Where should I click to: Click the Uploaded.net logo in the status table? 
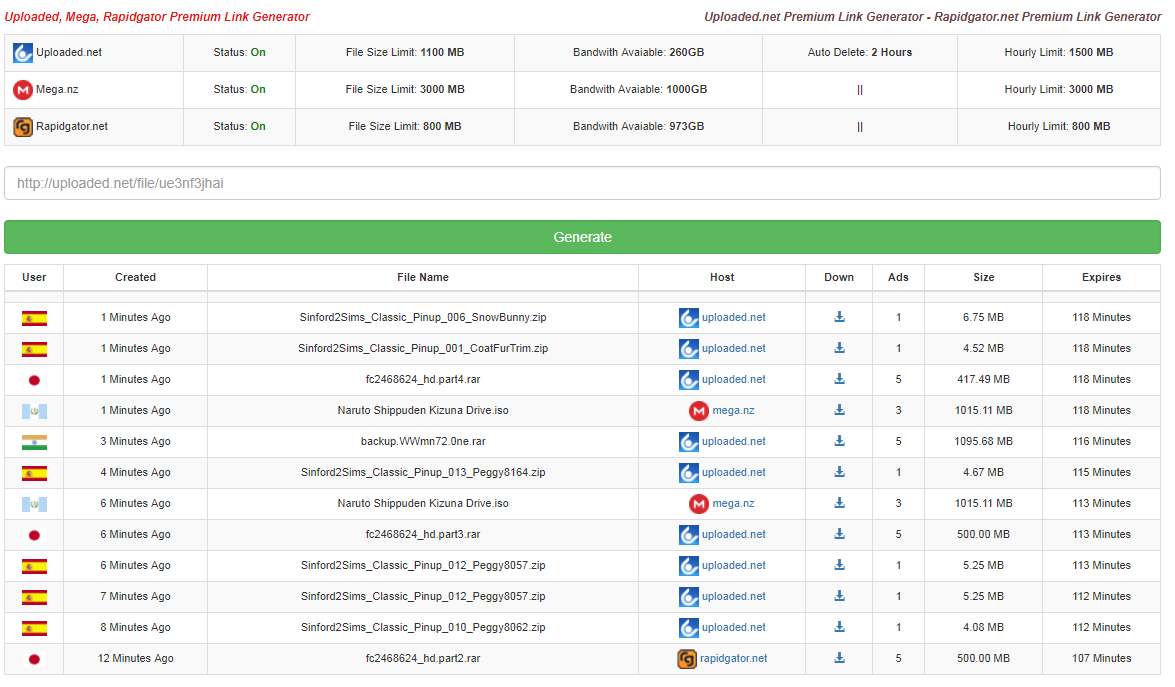pyautogui.click(x=23, y=52)
